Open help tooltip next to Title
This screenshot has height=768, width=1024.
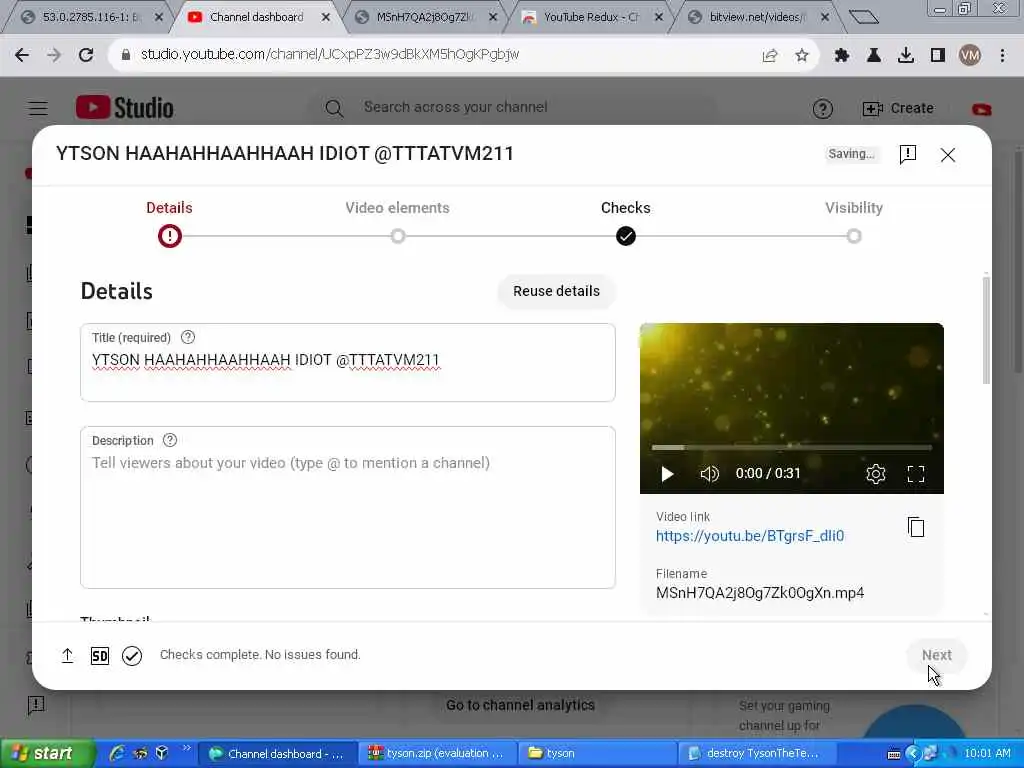187,337
